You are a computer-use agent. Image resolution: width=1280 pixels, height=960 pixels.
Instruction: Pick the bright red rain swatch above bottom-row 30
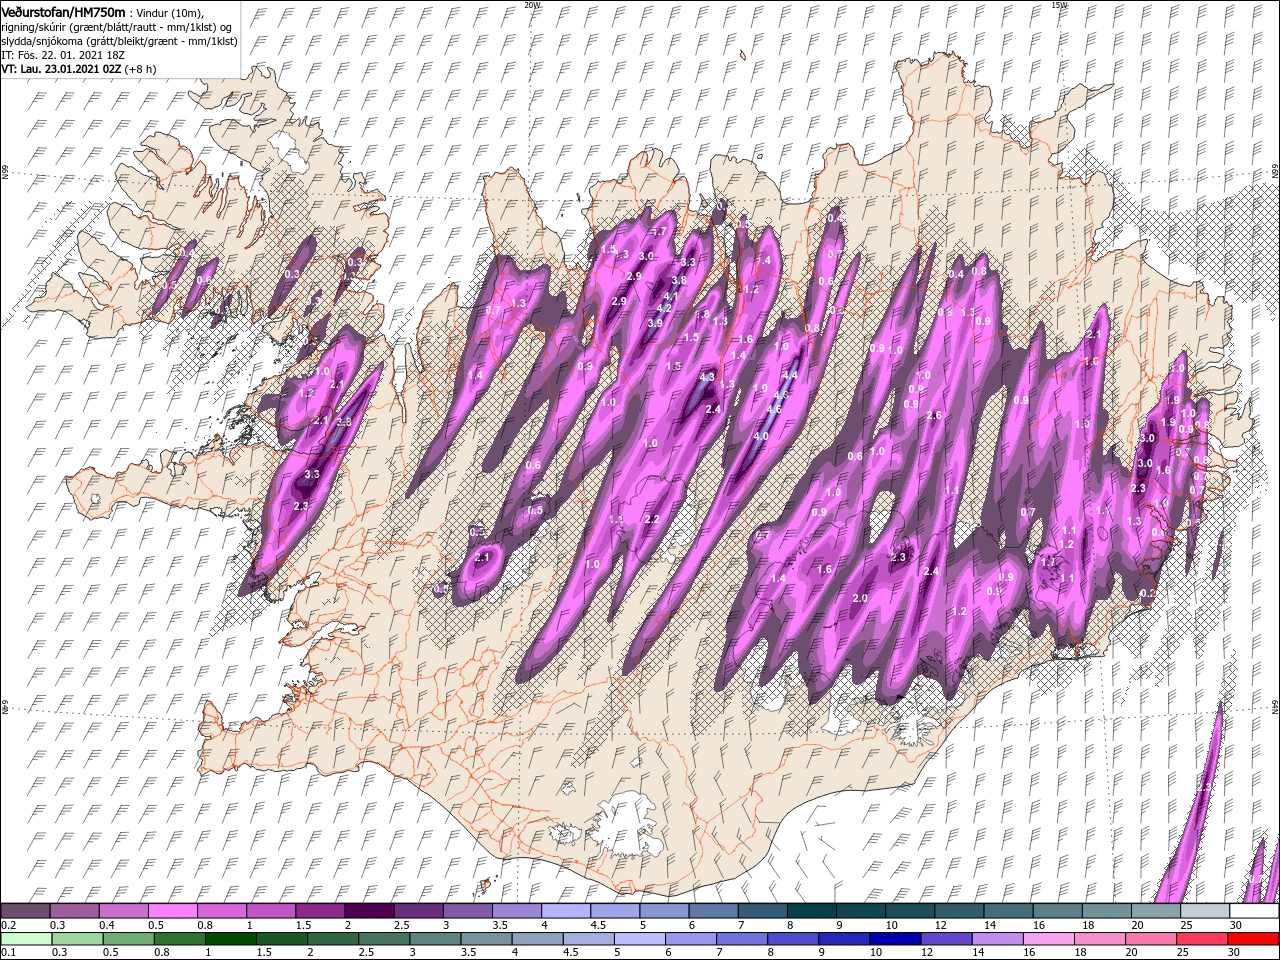tap(1252, 938)
